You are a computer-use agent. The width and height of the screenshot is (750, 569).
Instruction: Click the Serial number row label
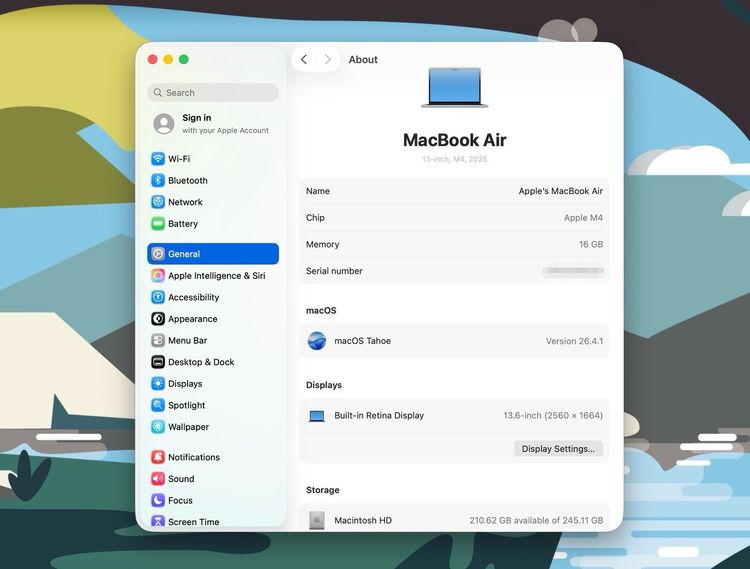click(x=334, y=271)
